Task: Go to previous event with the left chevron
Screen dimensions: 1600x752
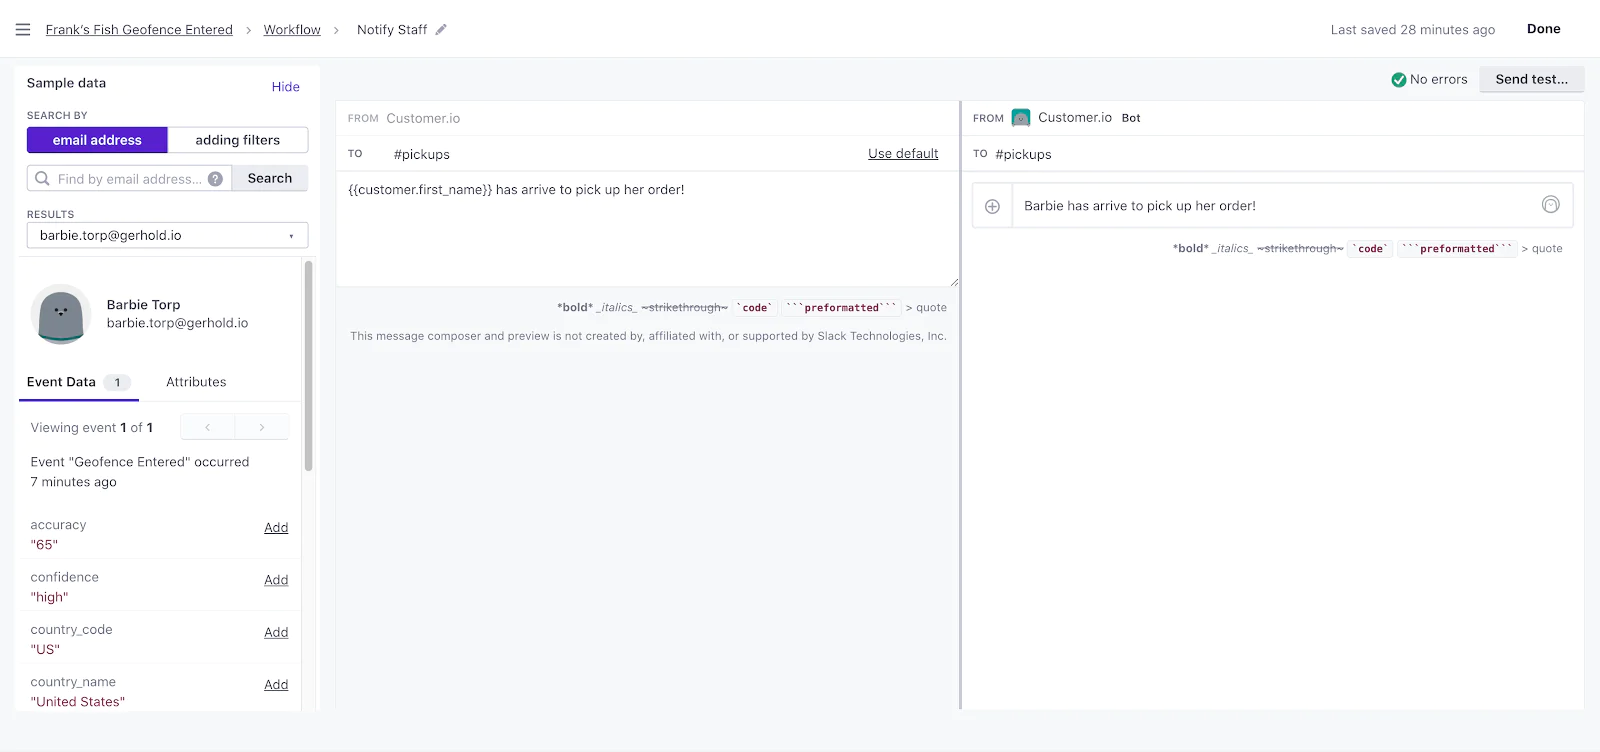Action: pyautogui.click(x=207, y=427)
